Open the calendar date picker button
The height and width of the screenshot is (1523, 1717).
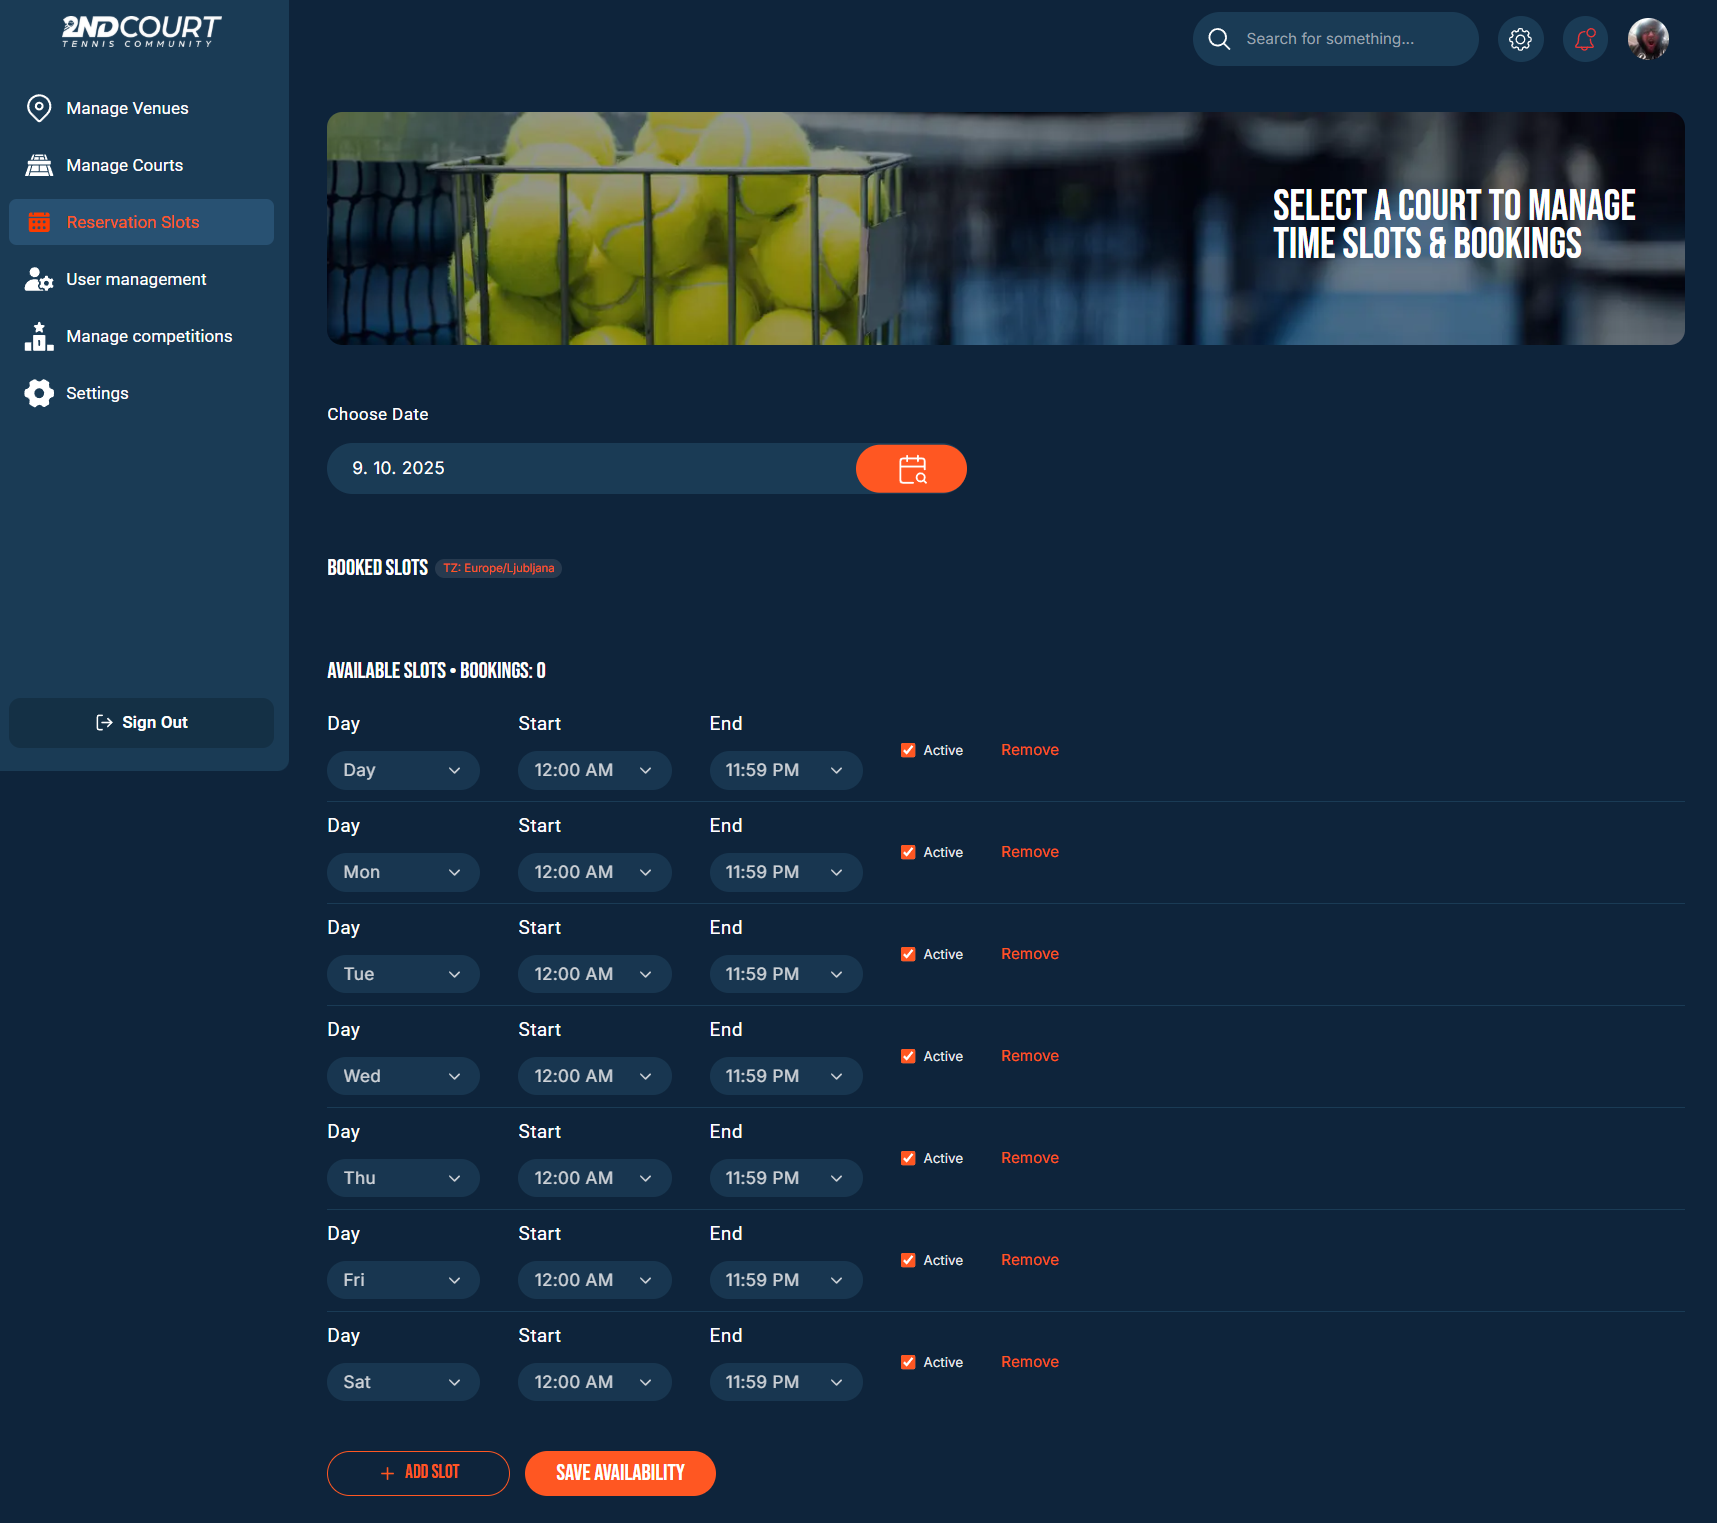[911, 469]
